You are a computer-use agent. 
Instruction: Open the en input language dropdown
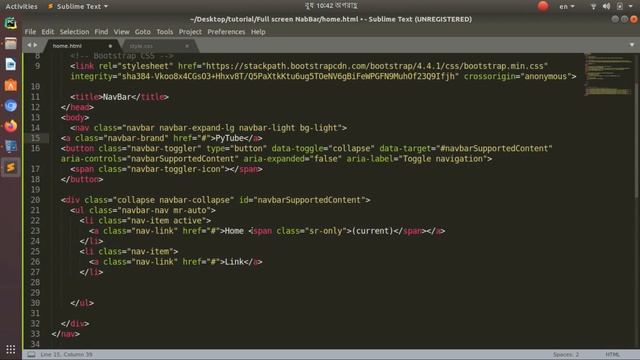[x=567, y=7]
